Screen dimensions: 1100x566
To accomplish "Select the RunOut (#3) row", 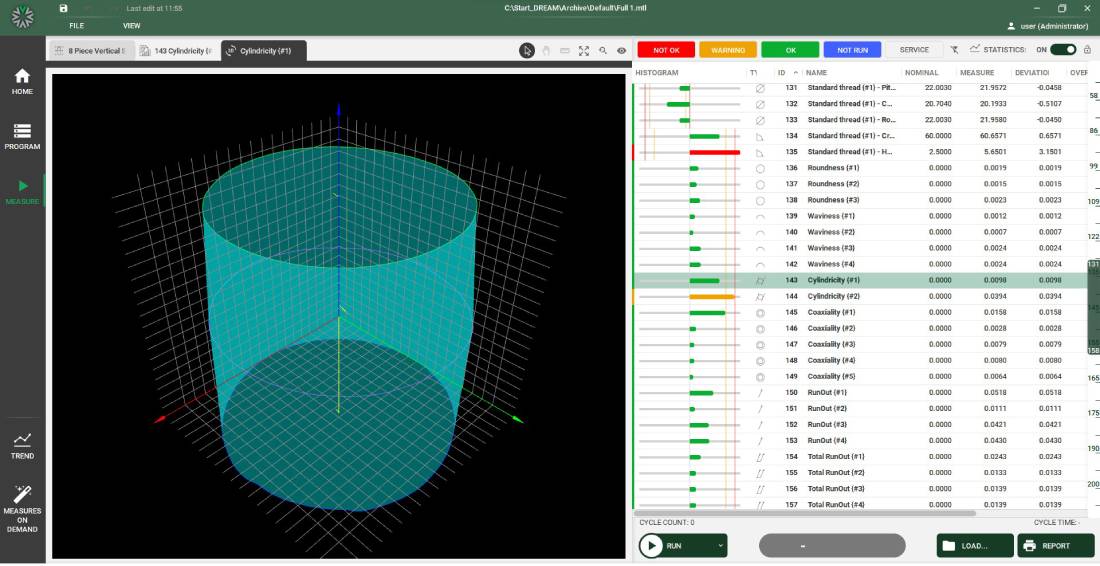I will point(860,425).
